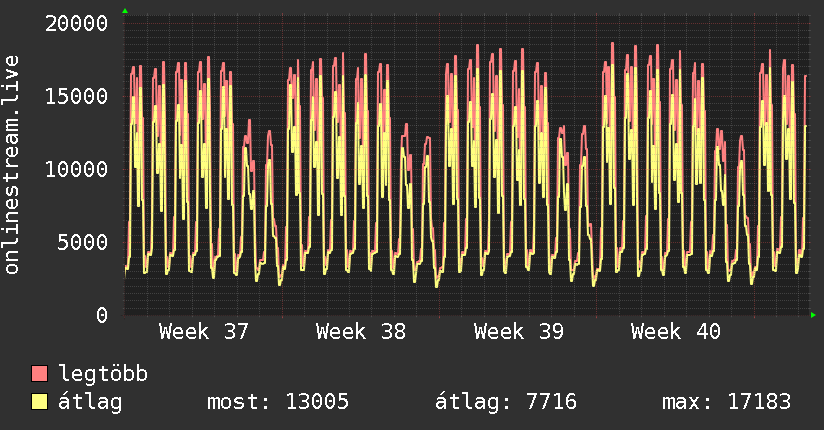Screen dimensions: 824x430
Task: Click the red legtöbb legend swatch
Action: tap(39, 374)
